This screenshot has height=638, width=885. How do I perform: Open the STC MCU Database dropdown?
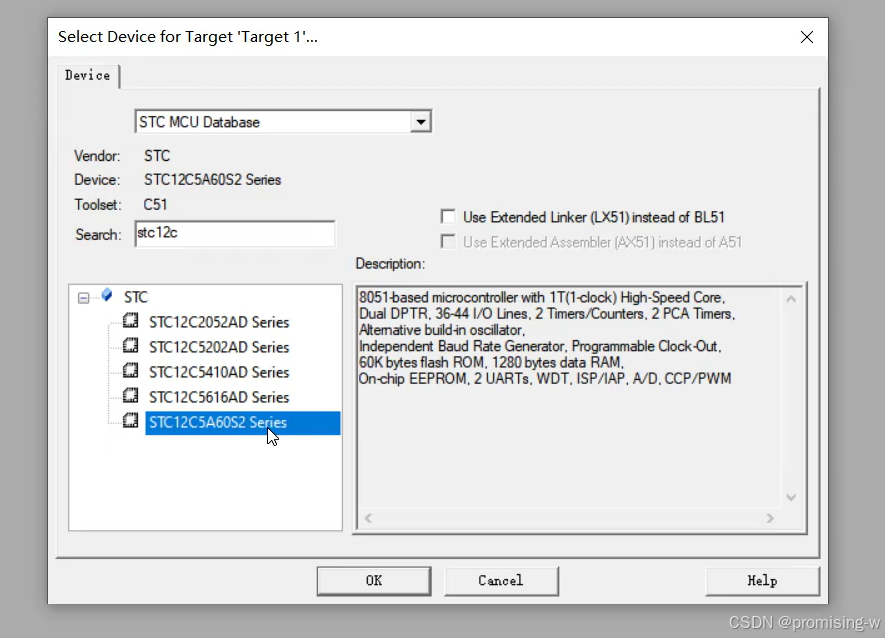420,122
